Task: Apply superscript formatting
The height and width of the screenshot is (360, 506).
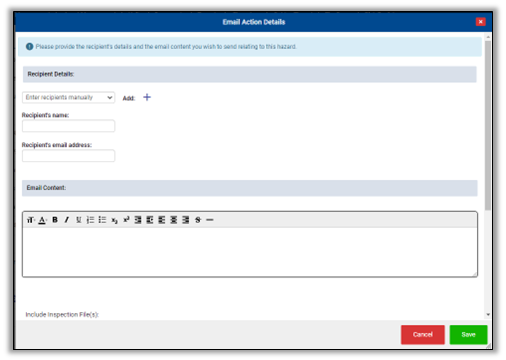Action: click(x=126, y=220)
